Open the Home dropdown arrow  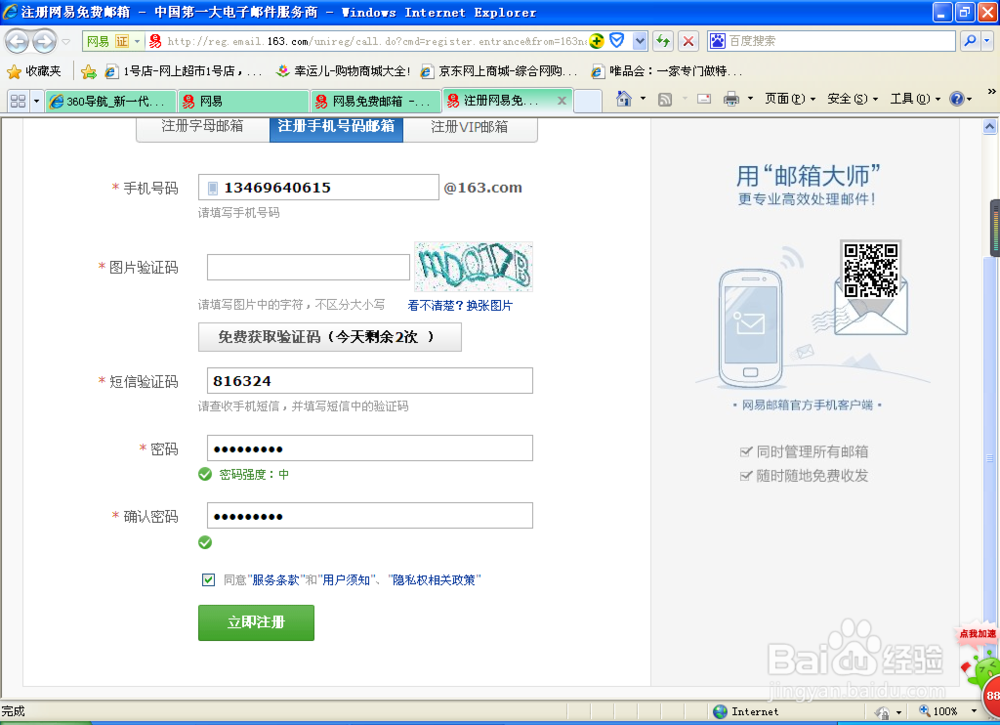click(x=643, y=99)
